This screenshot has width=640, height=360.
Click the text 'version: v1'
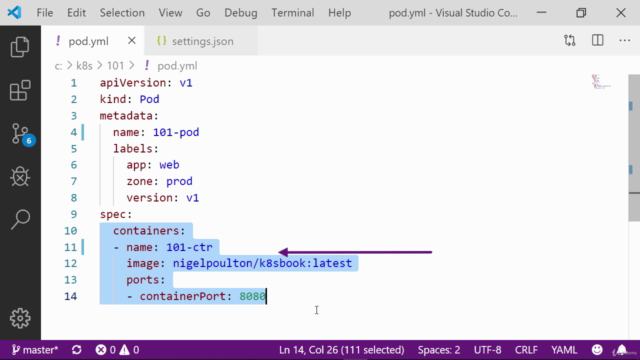click(x=162, y=198)
